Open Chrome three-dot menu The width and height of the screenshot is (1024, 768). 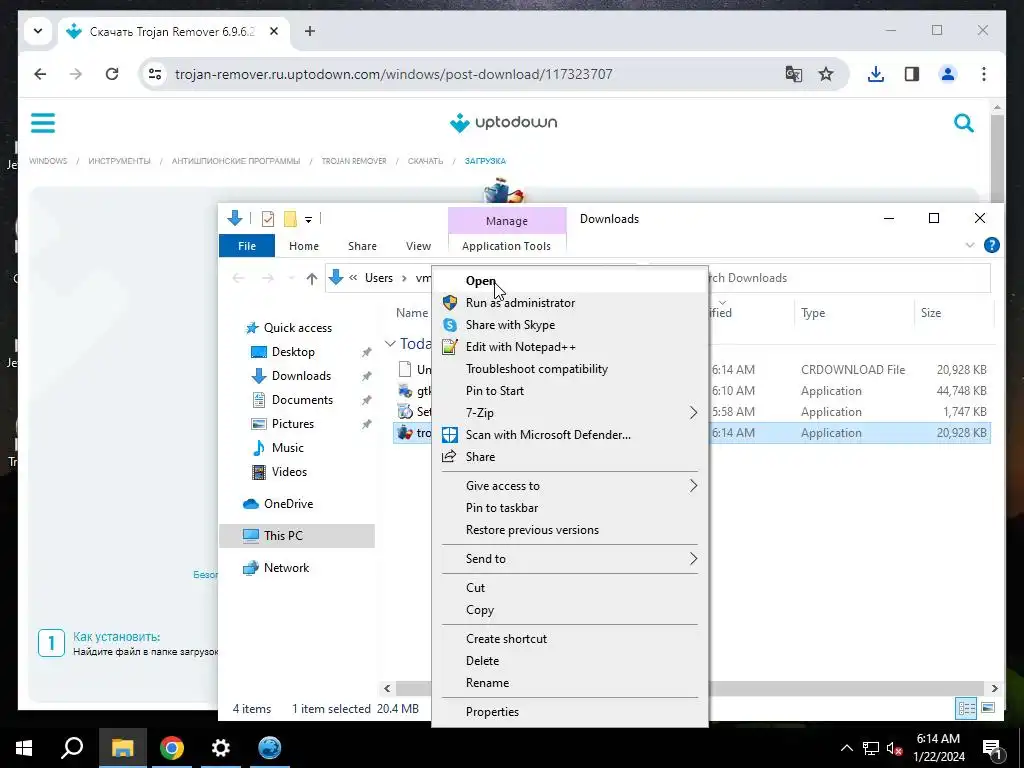[x=984, y=74]
